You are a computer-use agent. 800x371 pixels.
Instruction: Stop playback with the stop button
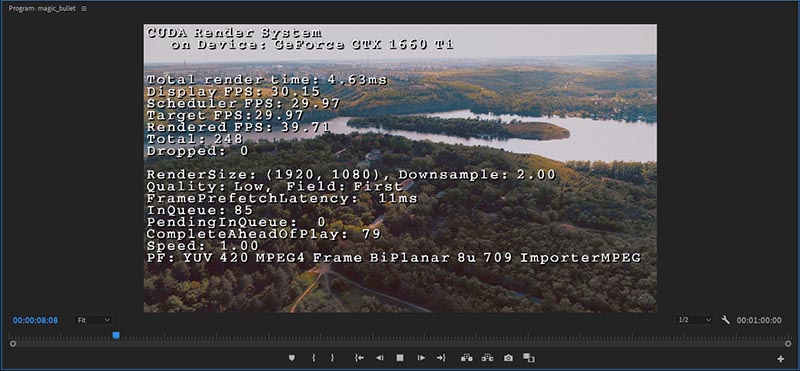[400, 358]
